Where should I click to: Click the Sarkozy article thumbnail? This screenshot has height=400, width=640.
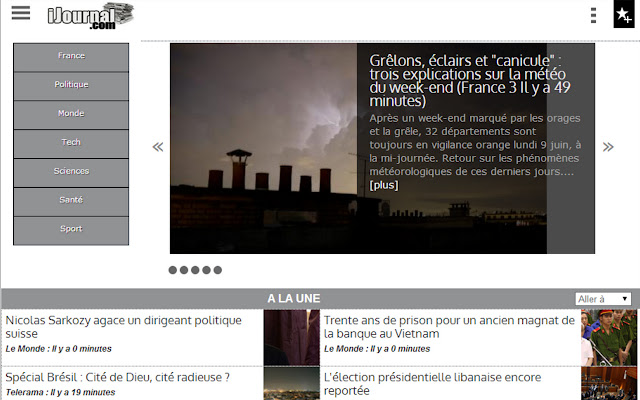click(291, 337)
